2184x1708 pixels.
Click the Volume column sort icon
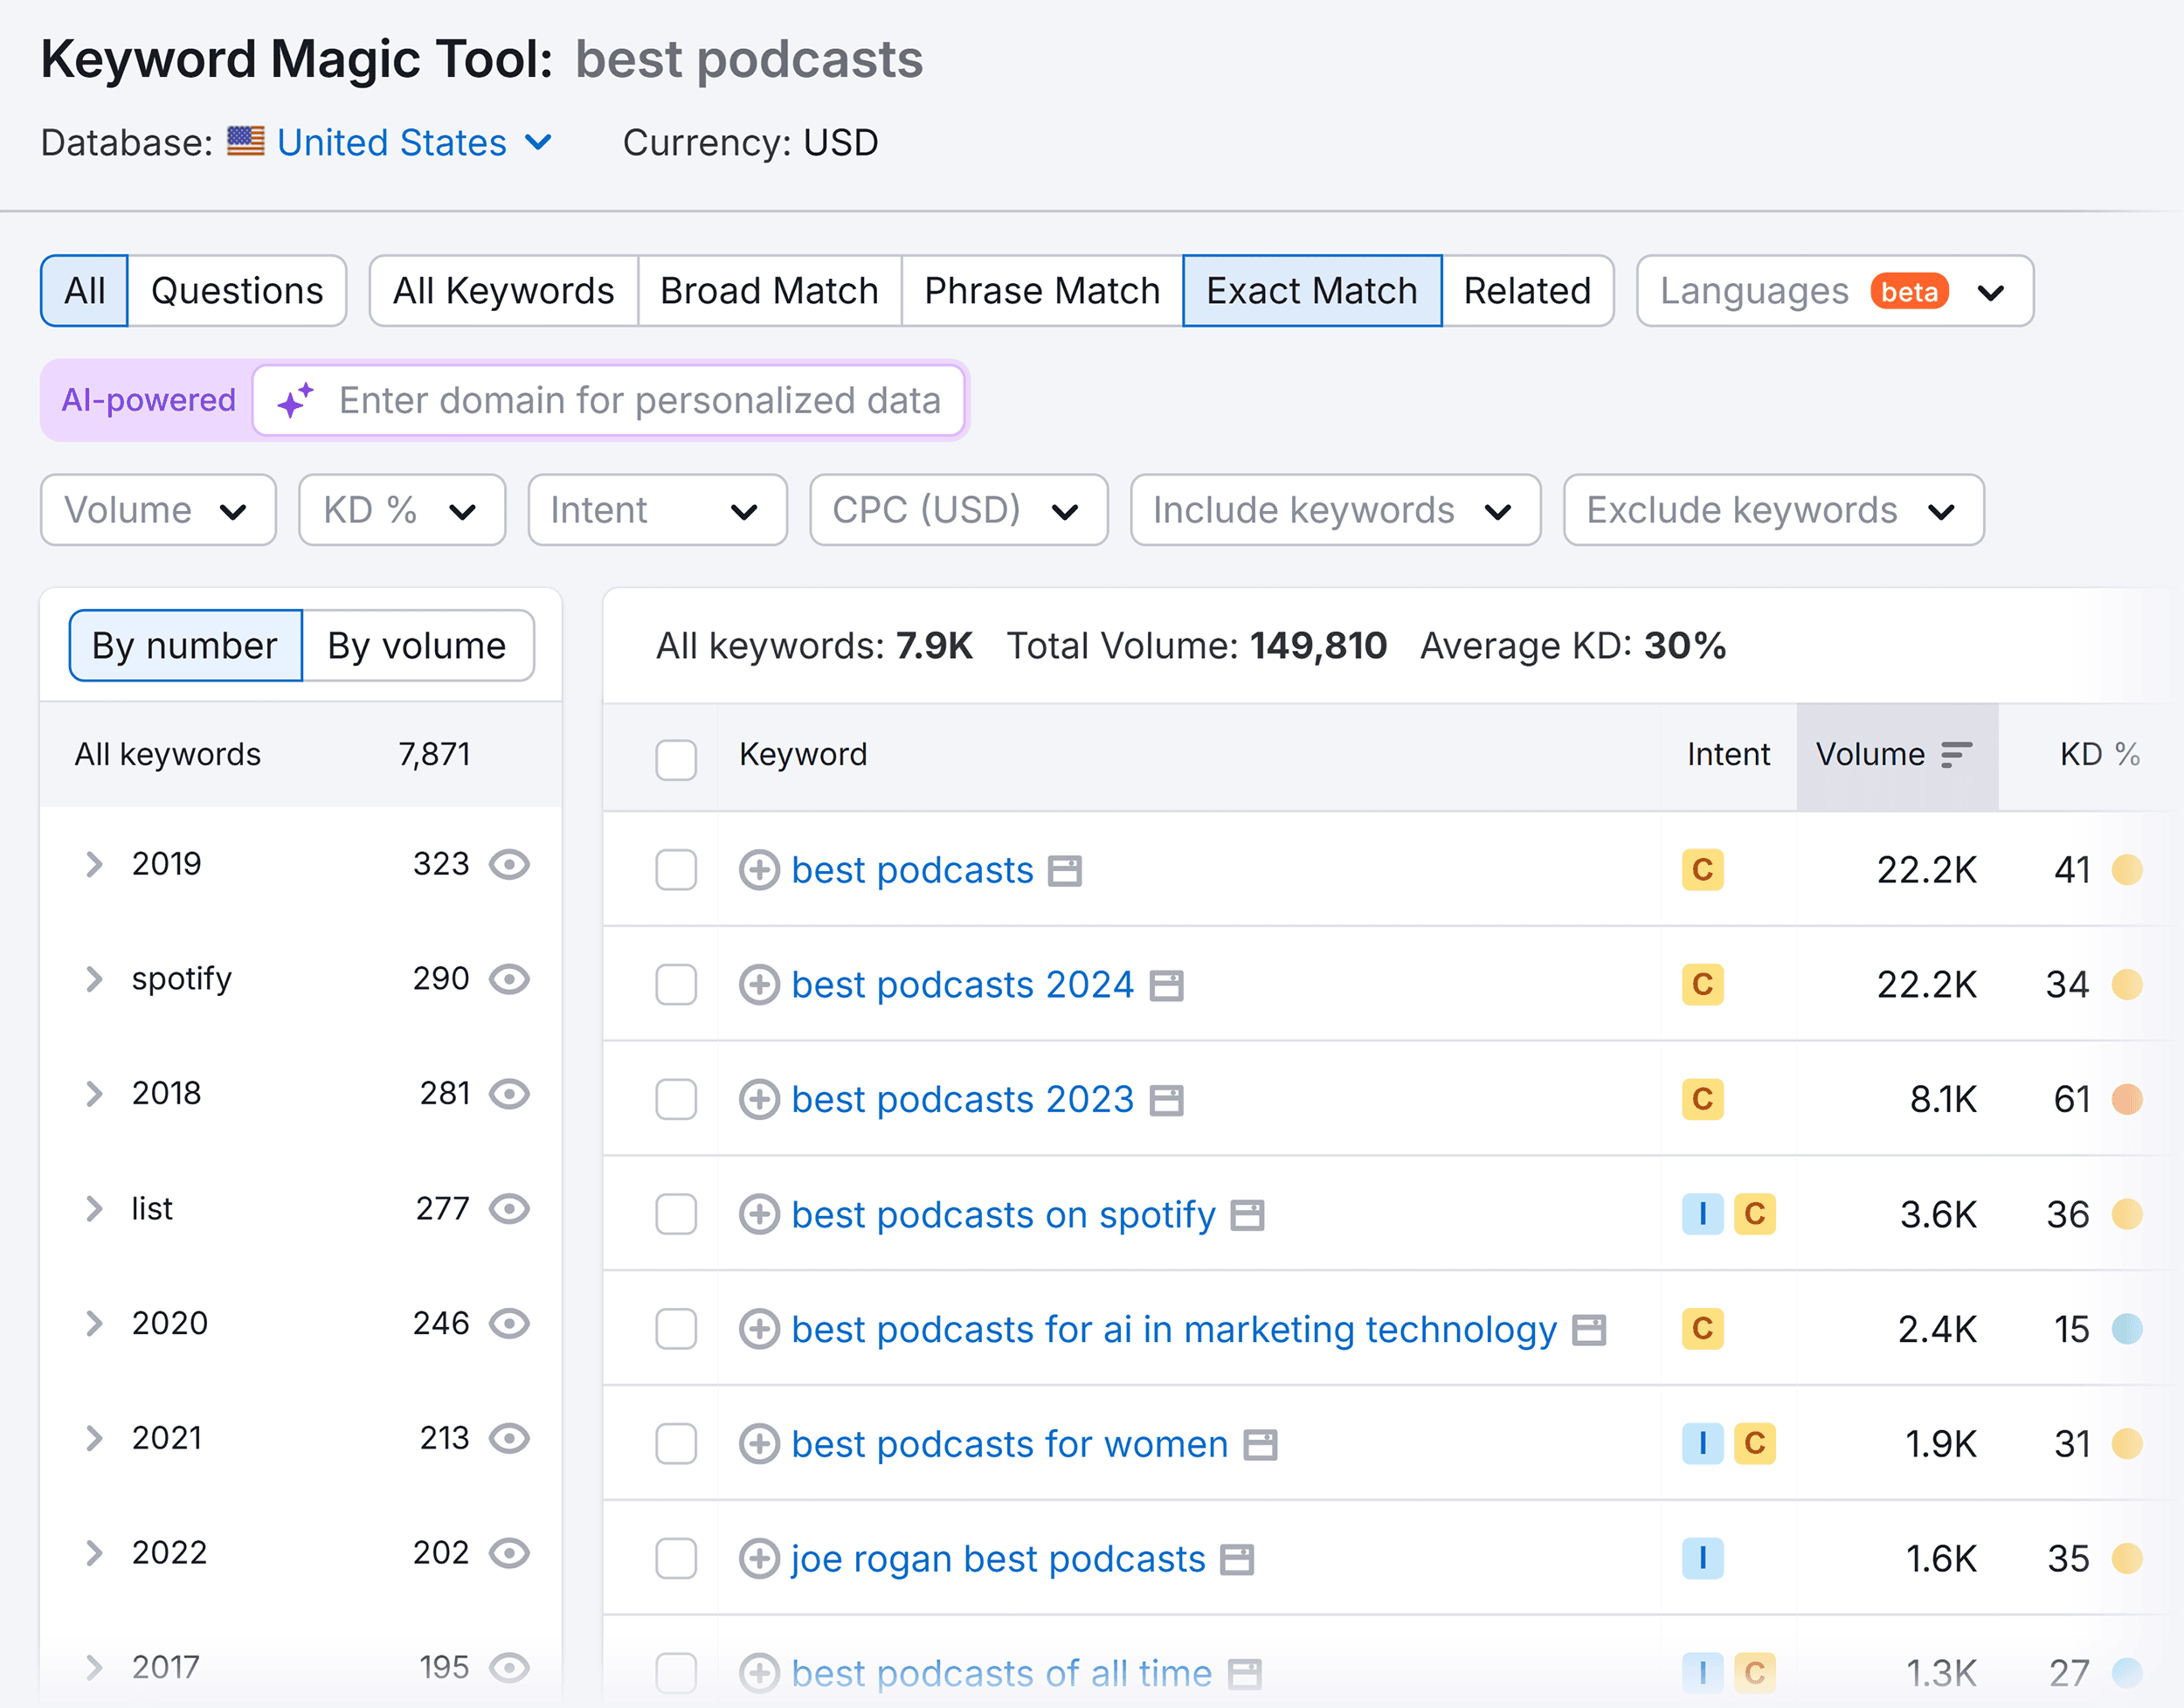(x=1956, y=755)
